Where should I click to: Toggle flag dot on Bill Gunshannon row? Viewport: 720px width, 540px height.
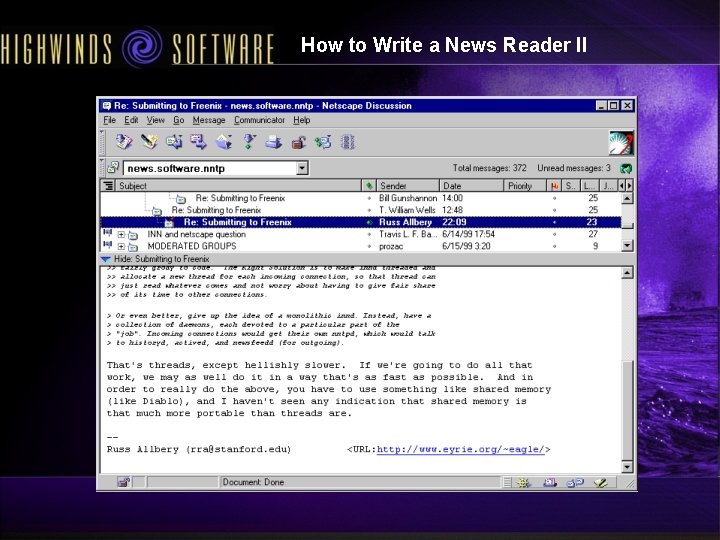pyautogui.click(x=554, y=198)
